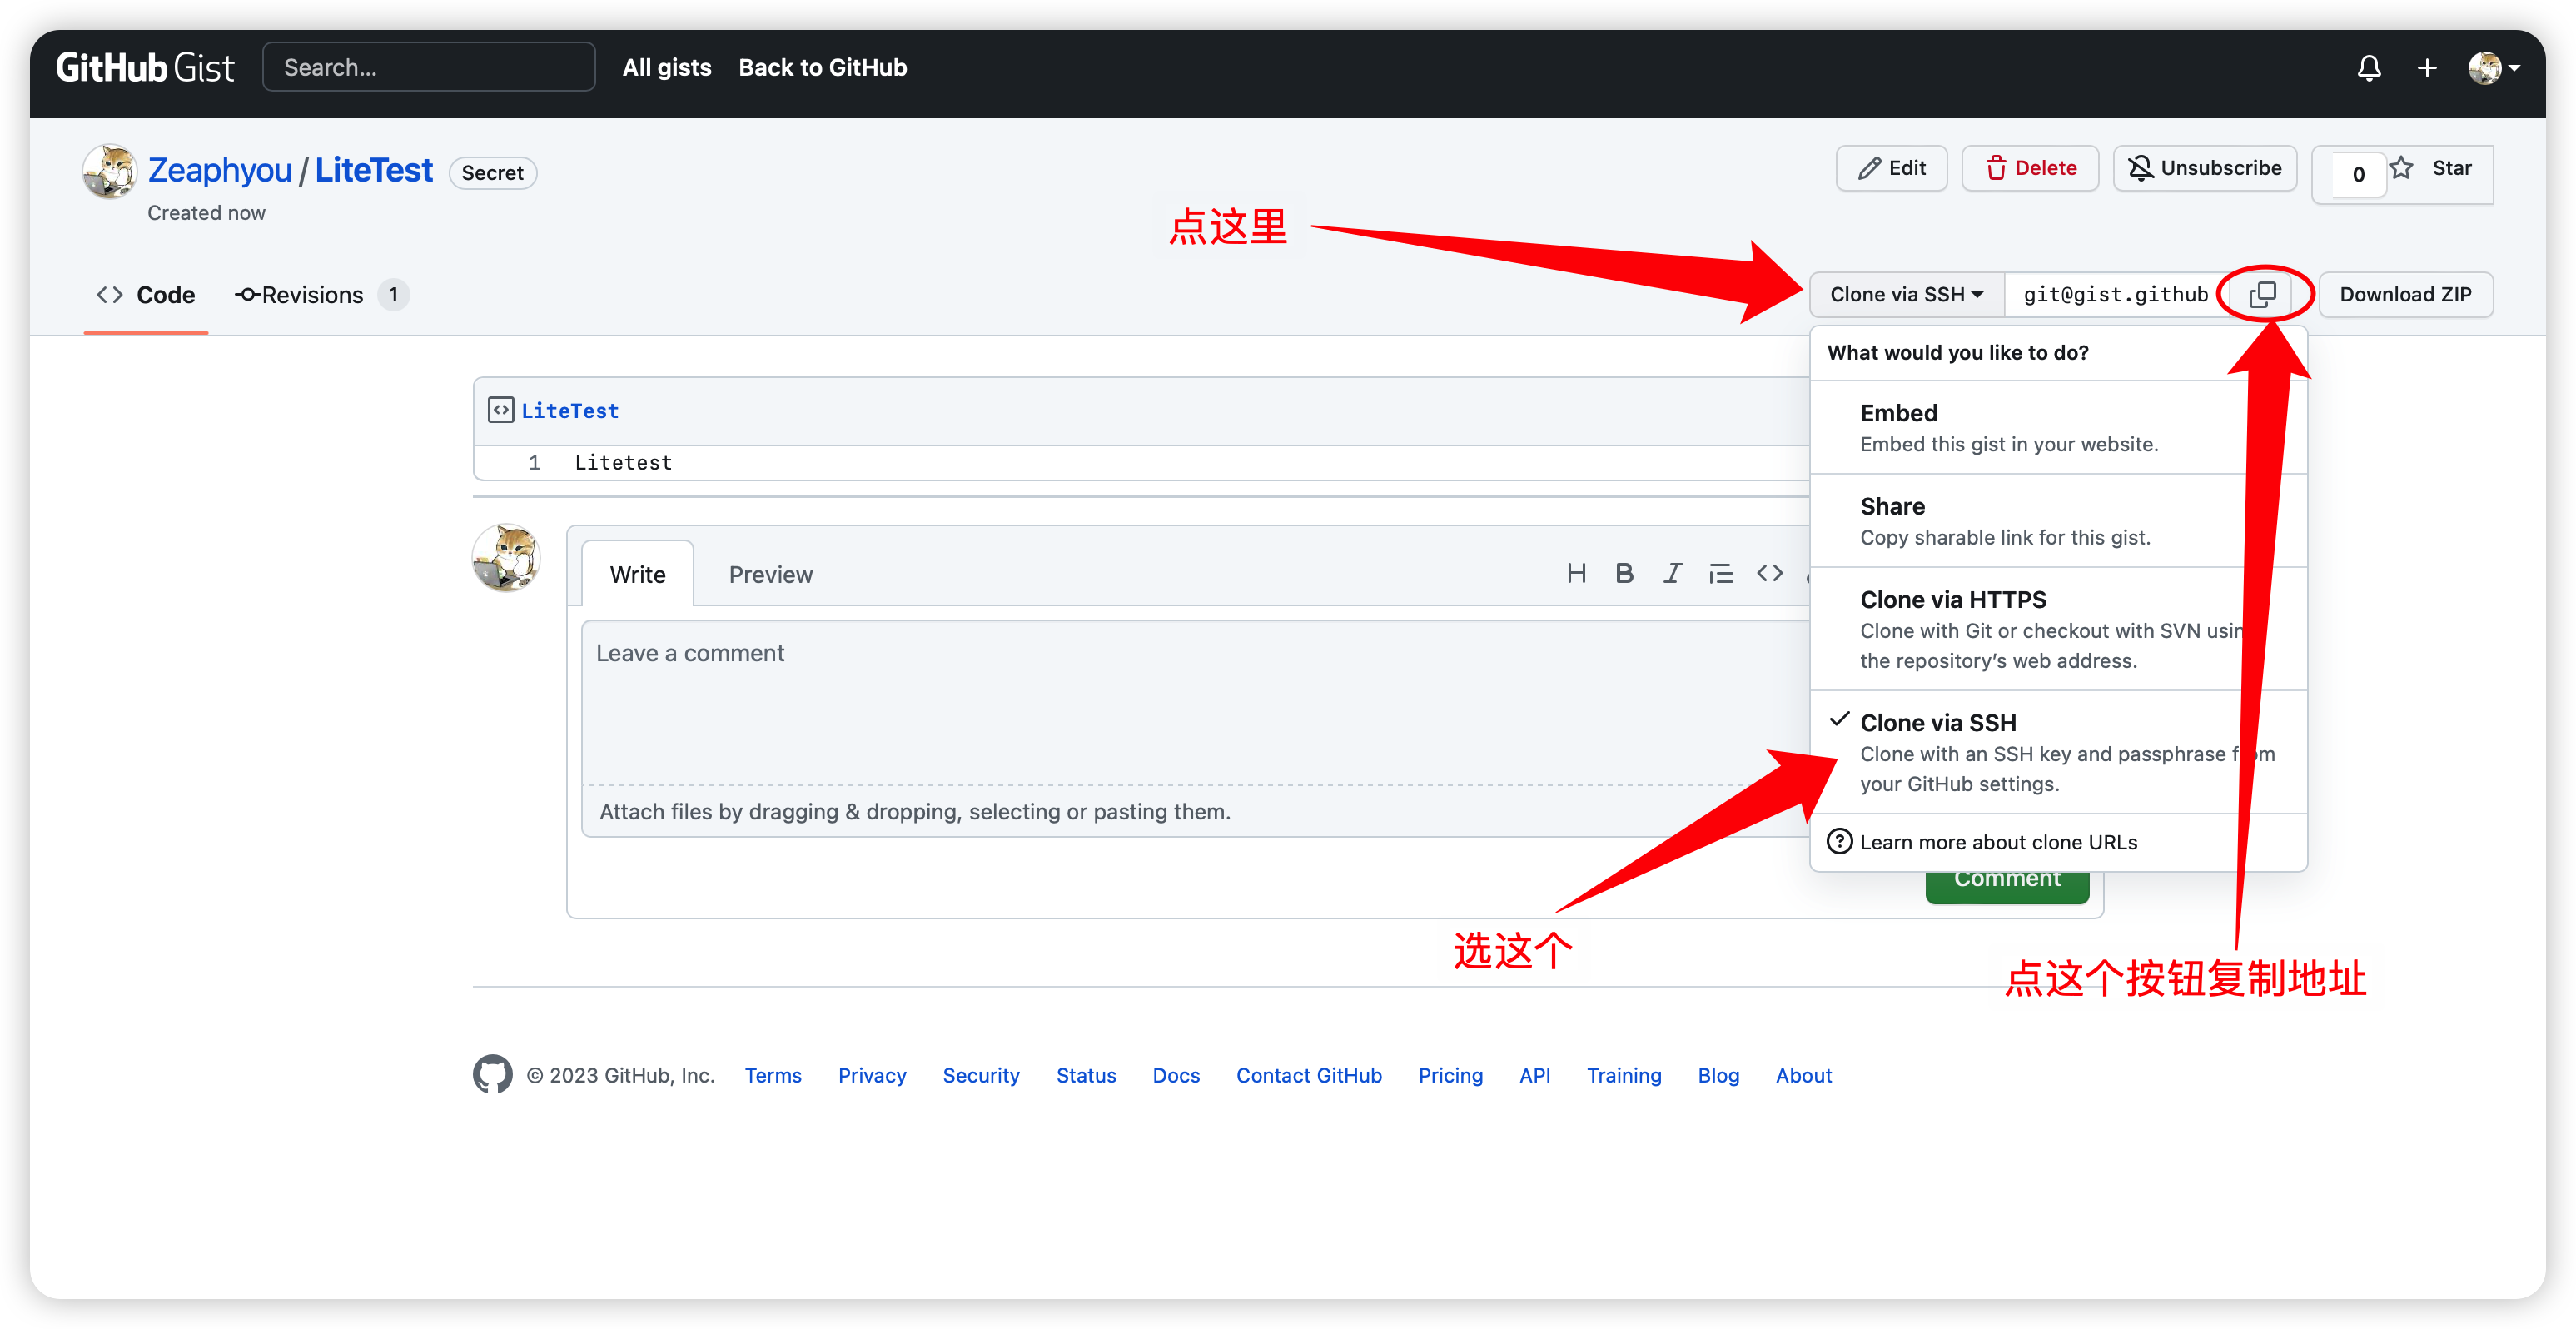Screen dimensions: 2576x1329
Task: Switch to the Preview tab
Action: (x=770, y=574)
